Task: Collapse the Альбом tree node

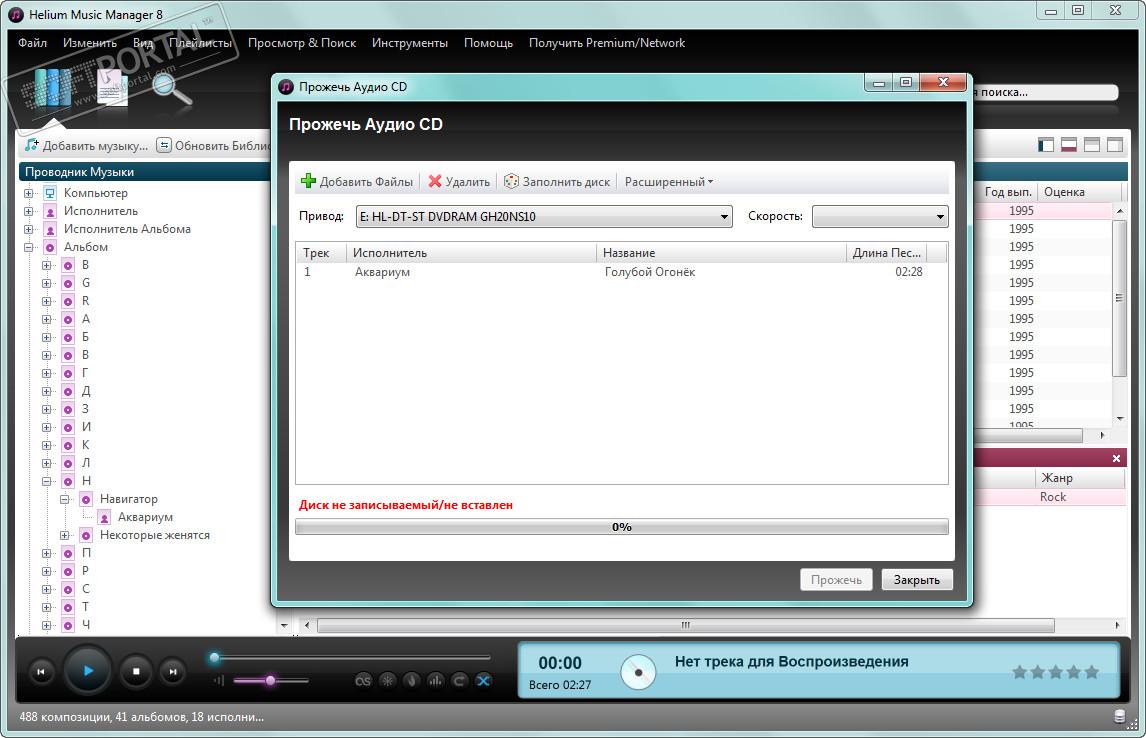Action: [x=29, y=248]
